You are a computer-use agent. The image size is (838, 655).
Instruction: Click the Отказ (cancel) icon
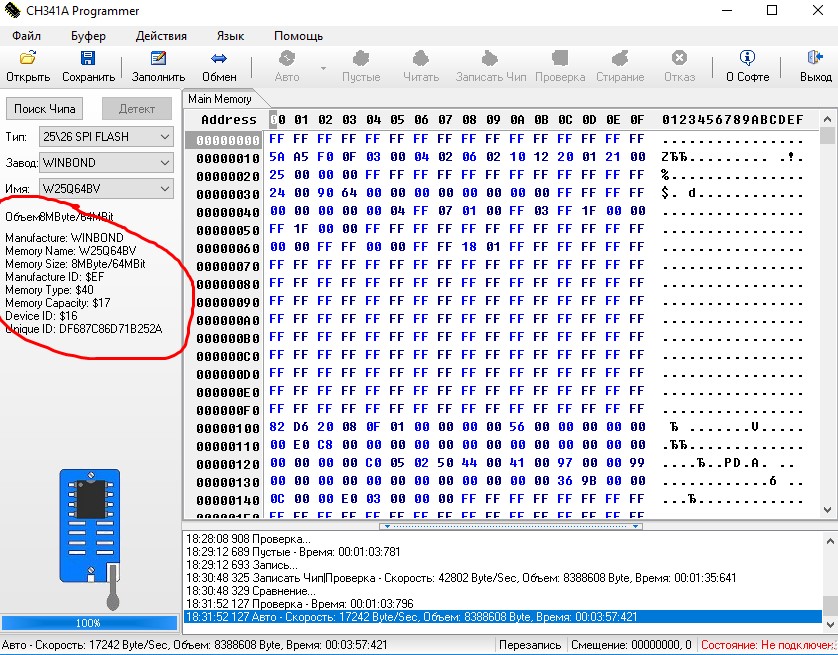click(679, 58)
